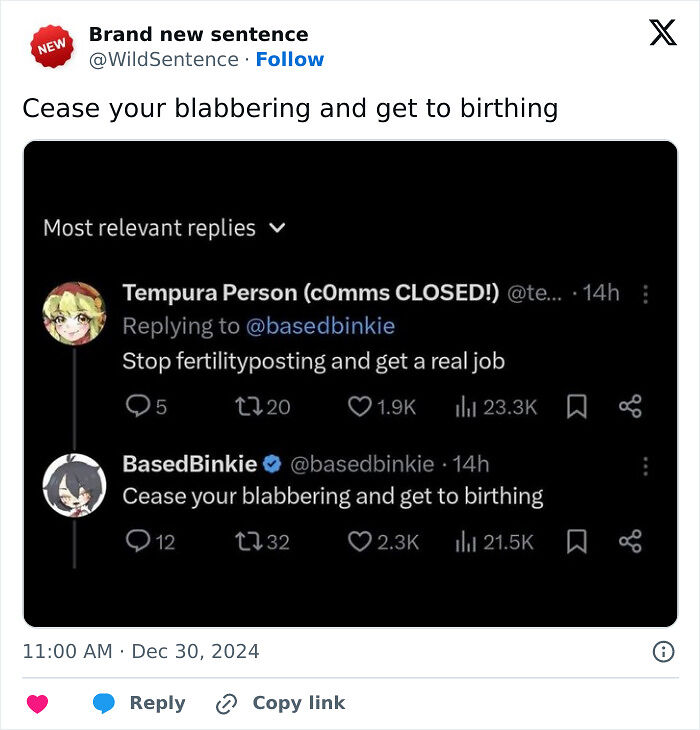Like the BasedBinkie reply
The image size is (700, 730).
click(359, 542)
